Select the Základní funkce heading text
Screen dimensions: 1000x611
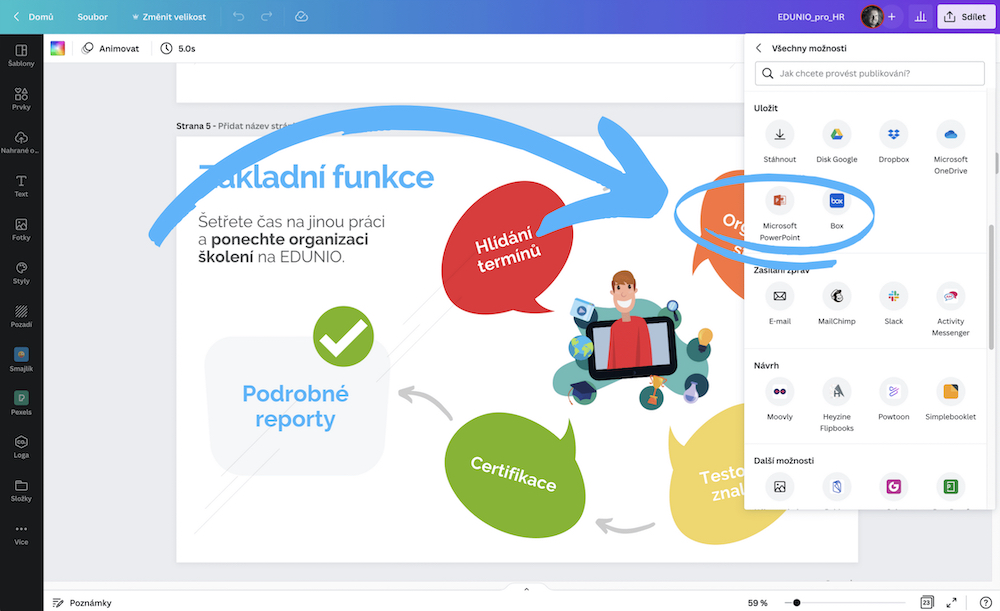(x=316, y=177)
